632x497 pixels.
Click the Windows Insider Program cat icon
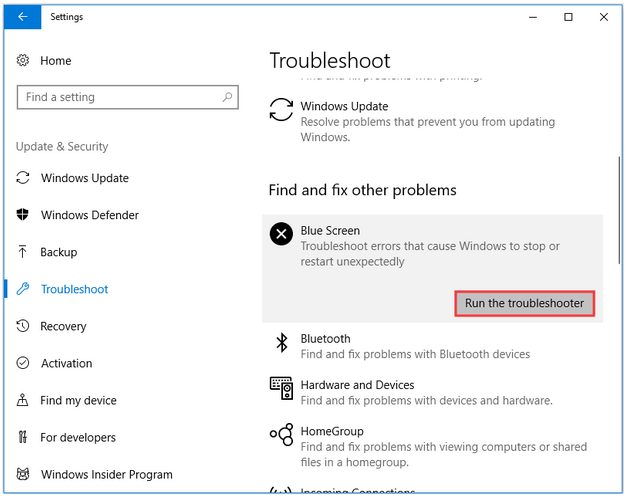[x=23, y=474]
